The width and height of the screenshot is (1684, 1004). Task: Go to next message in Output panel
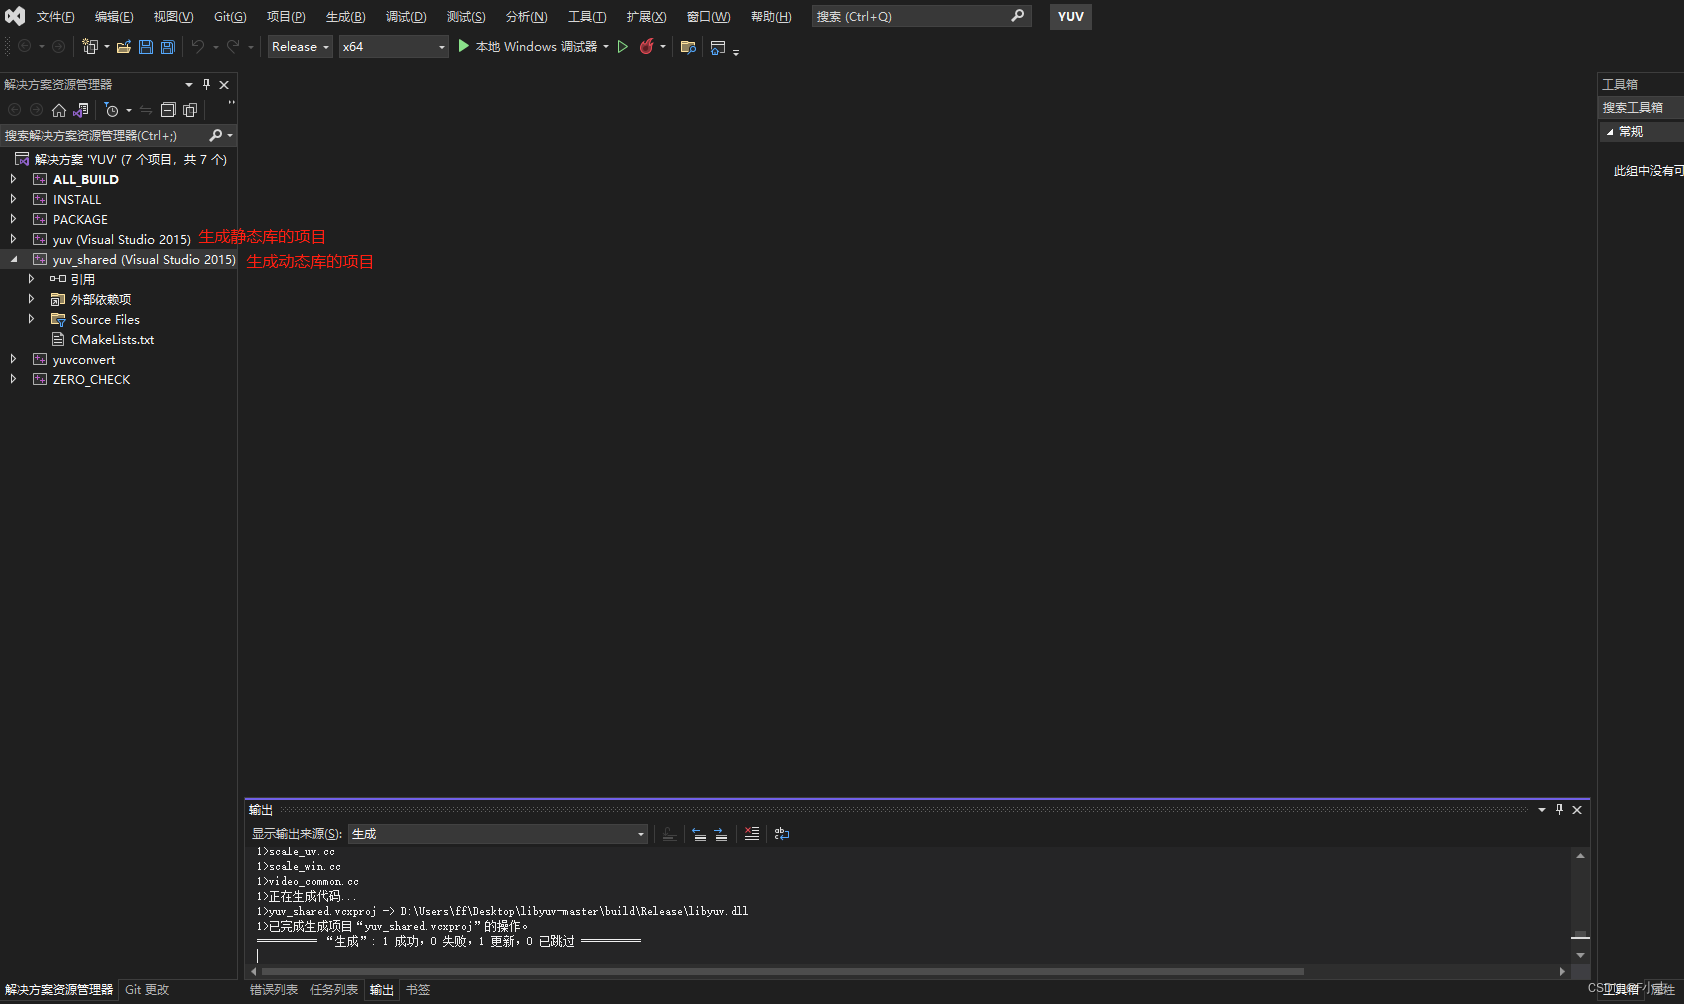(x=721, y=834)
